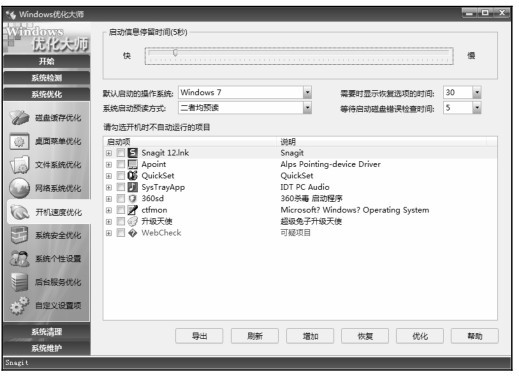The image size is (519, 376).
Task: Expand the QuickSet tree node
Action: tap(109, 176)
